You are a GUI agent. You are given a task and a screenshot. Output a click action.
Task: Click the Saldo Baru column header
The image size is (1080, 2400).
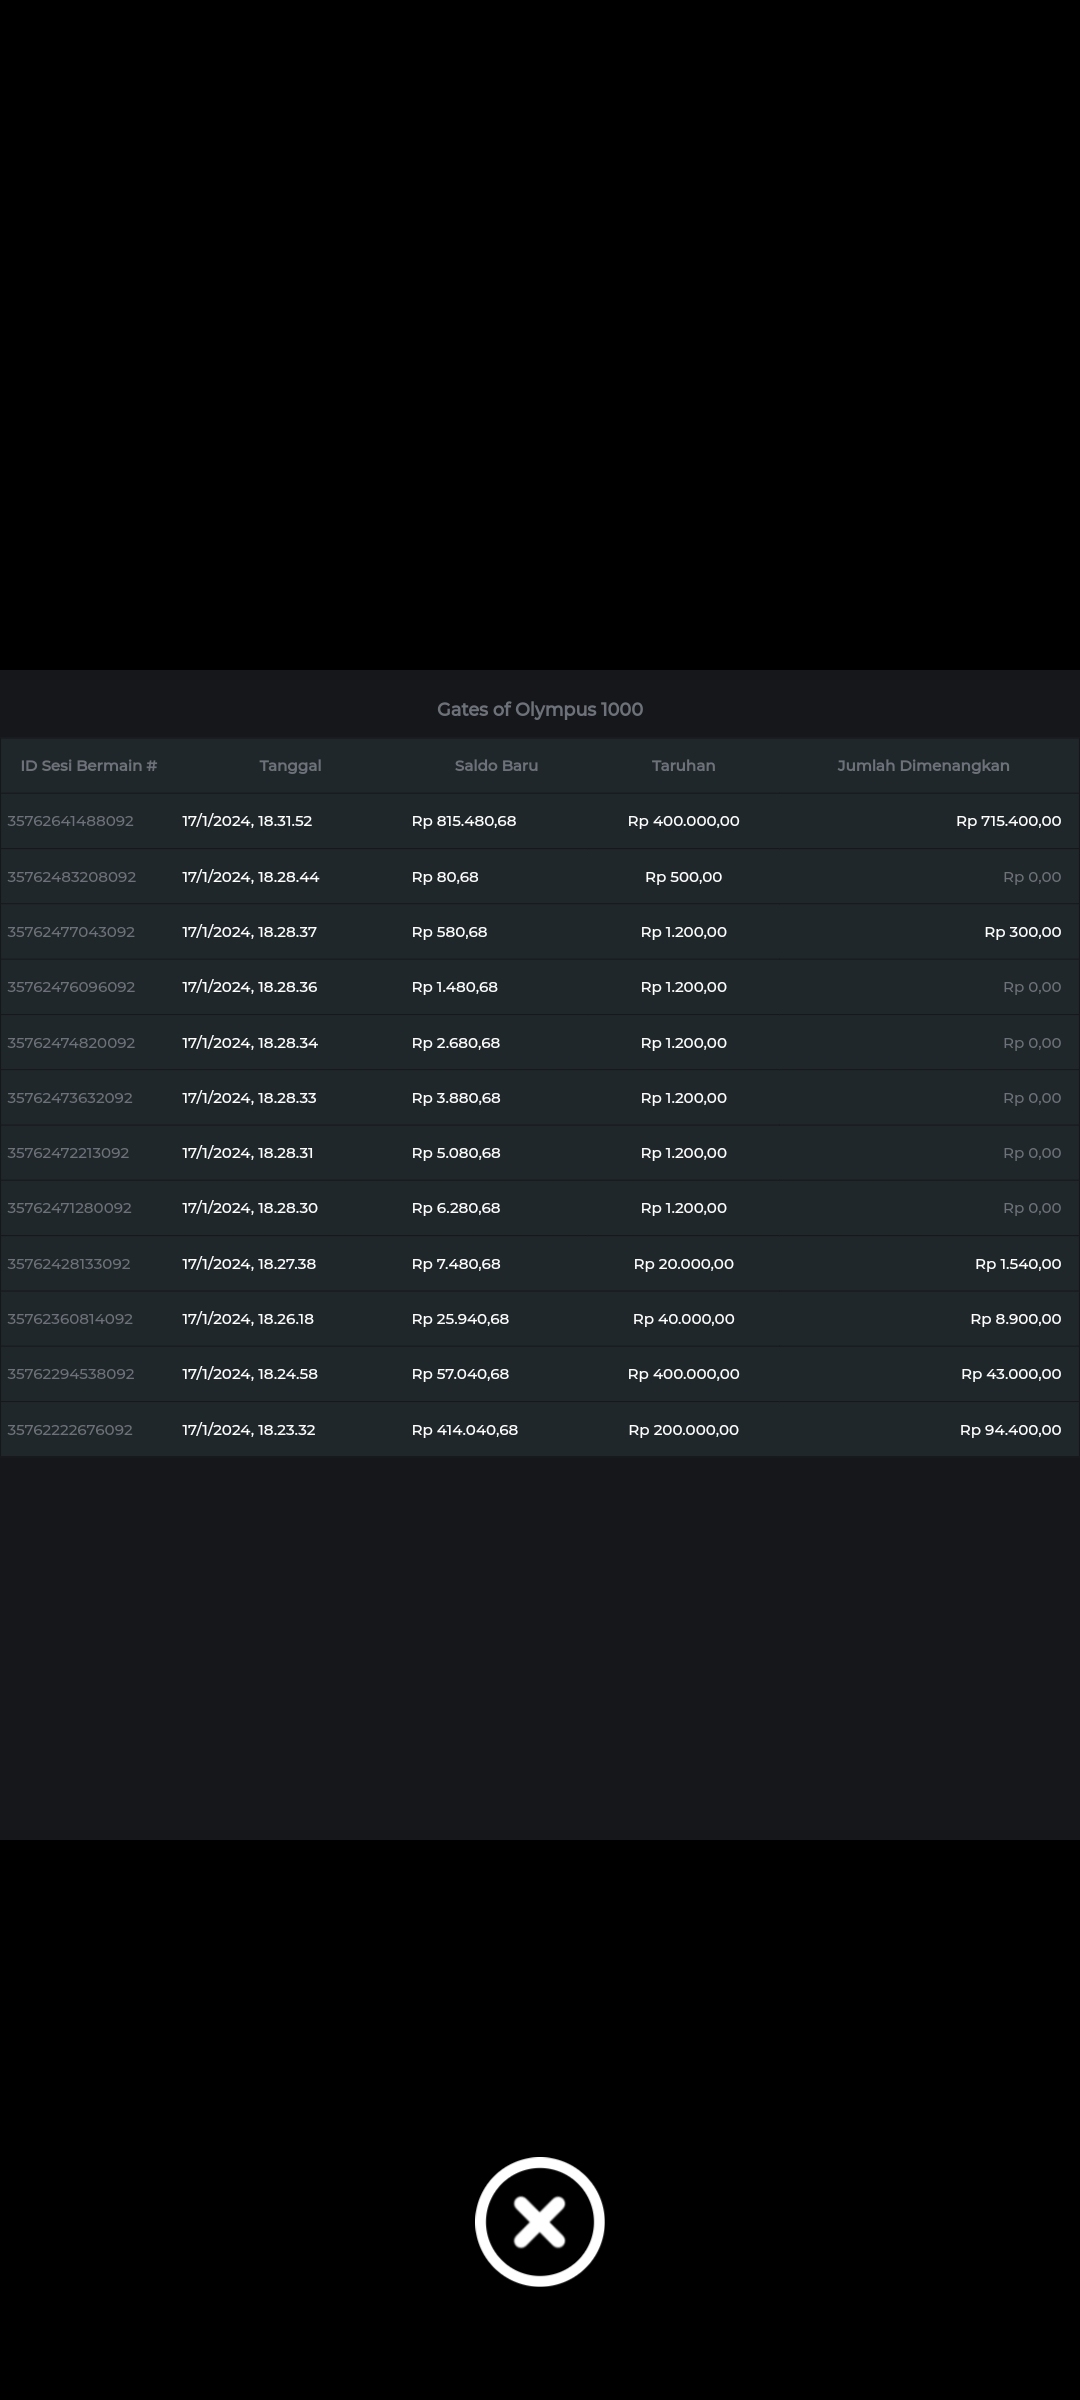pyautogui.click(x=496, y=766)
